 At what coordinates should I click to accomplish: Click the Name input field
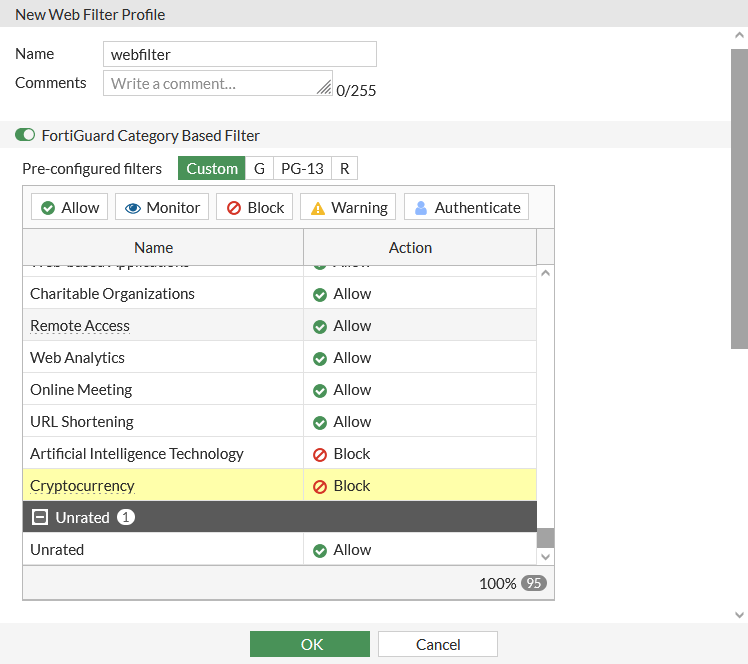(x=240, y=54)
